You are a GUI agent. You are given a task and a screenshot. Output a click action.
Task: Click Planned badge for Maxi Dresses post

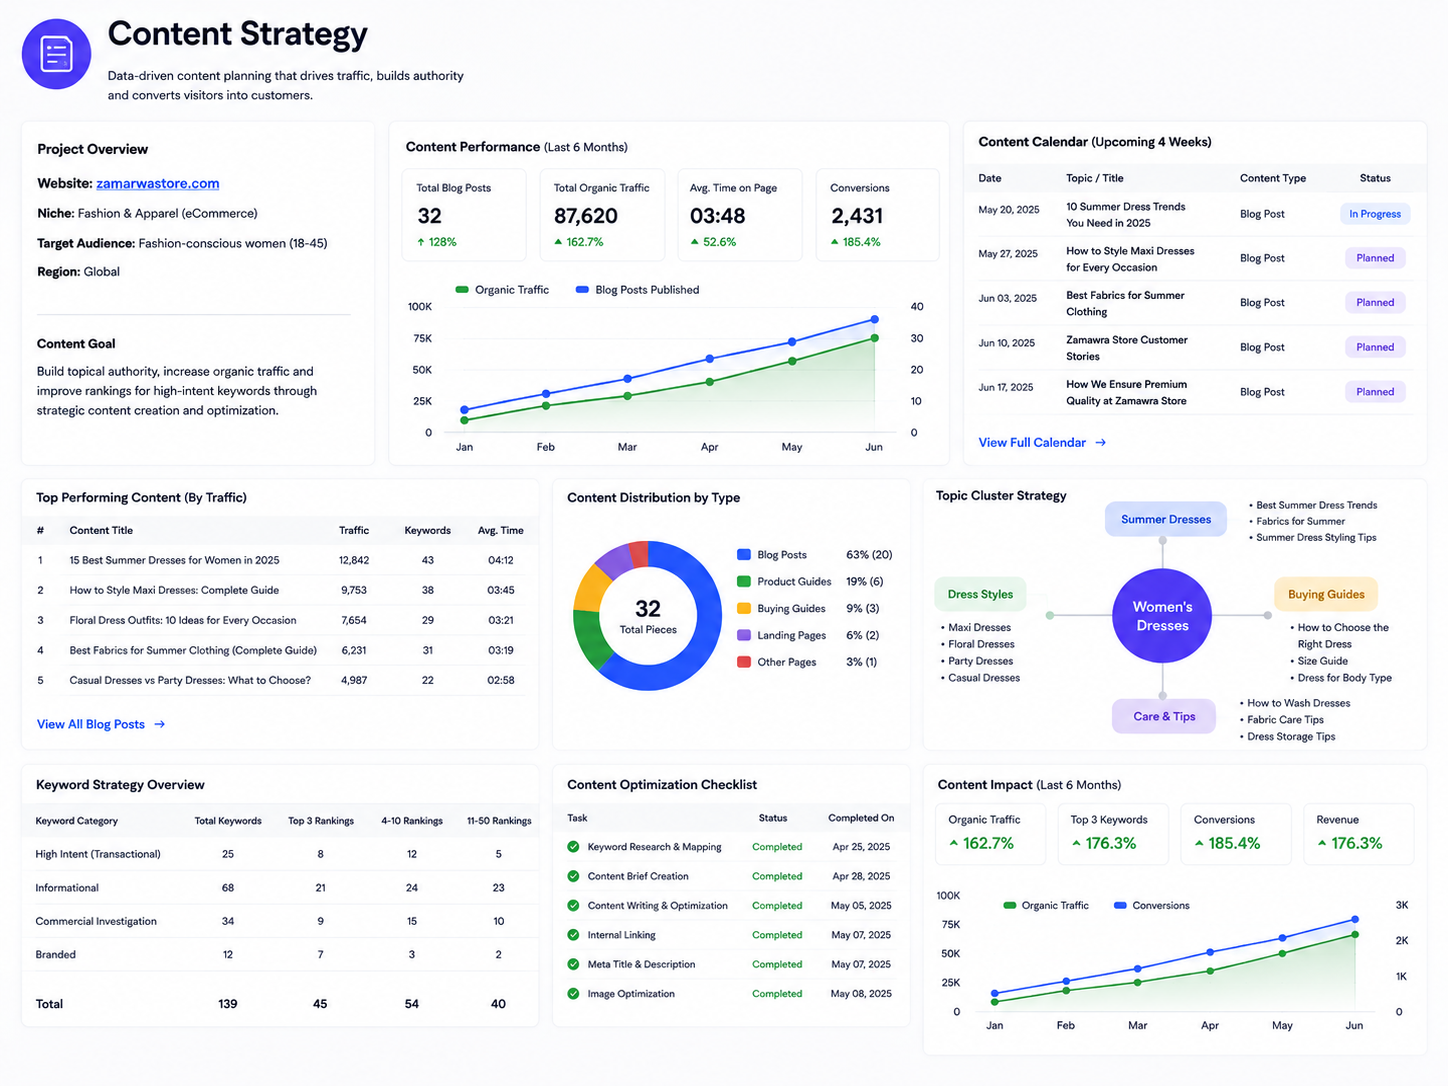[1375, 258]
